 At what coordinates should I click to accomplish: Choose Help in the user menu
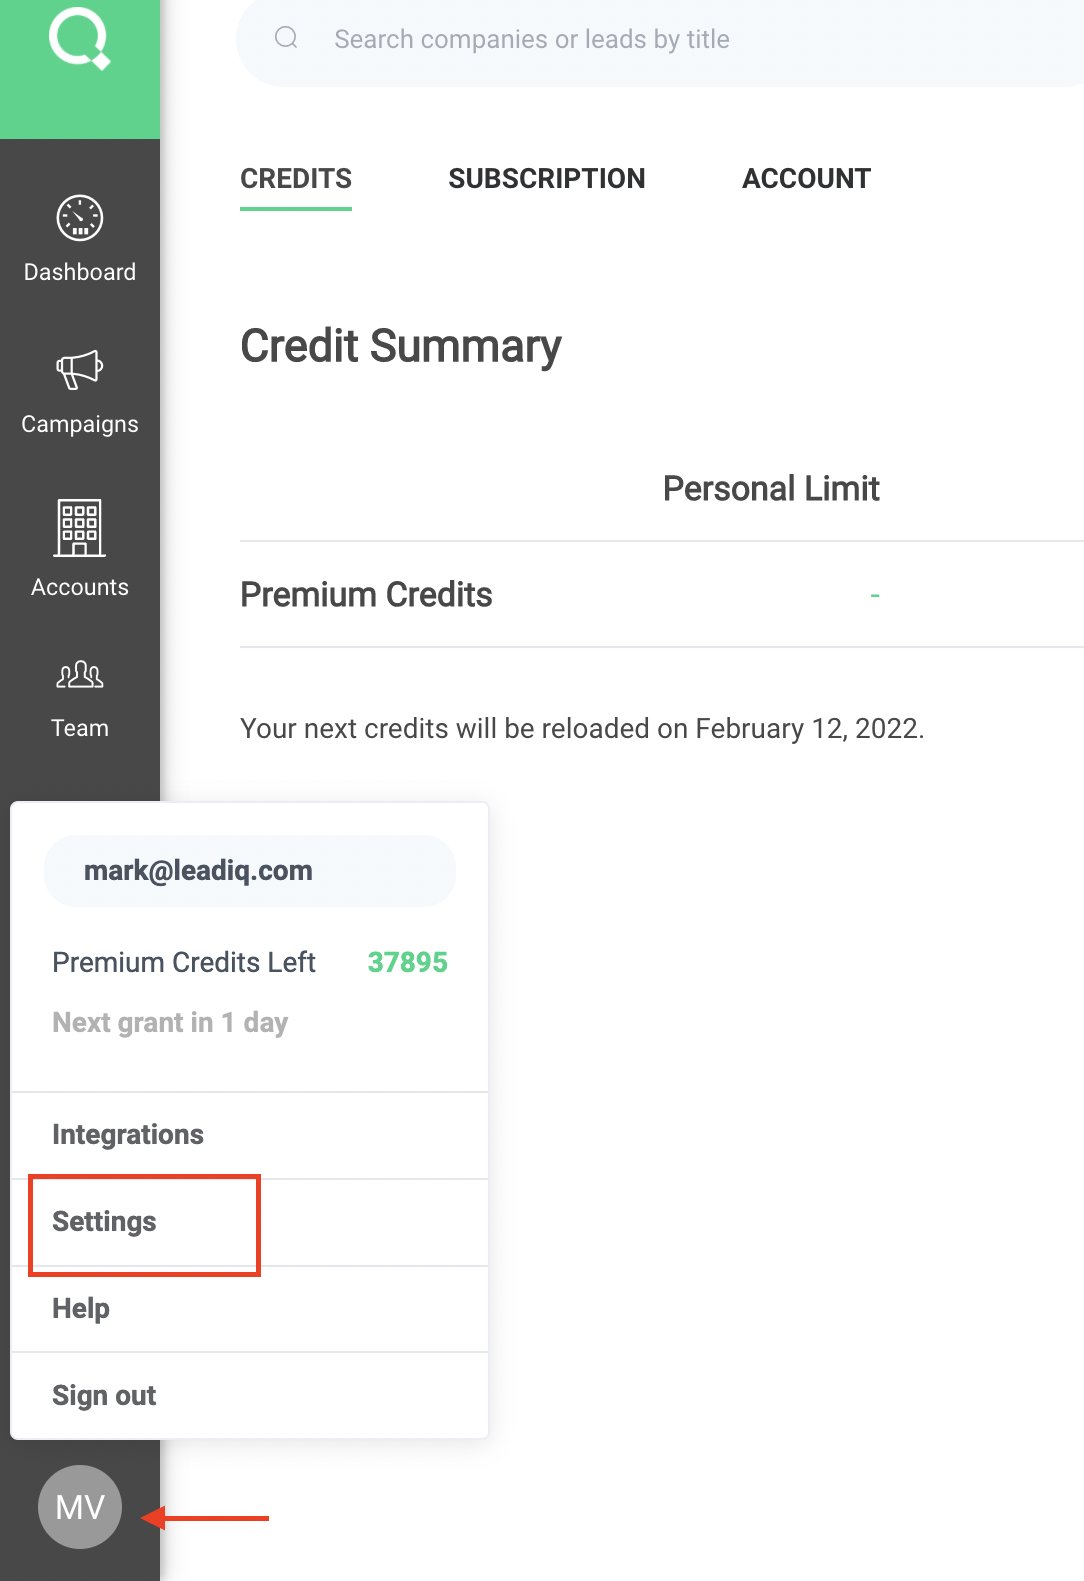click(81, 1309)
